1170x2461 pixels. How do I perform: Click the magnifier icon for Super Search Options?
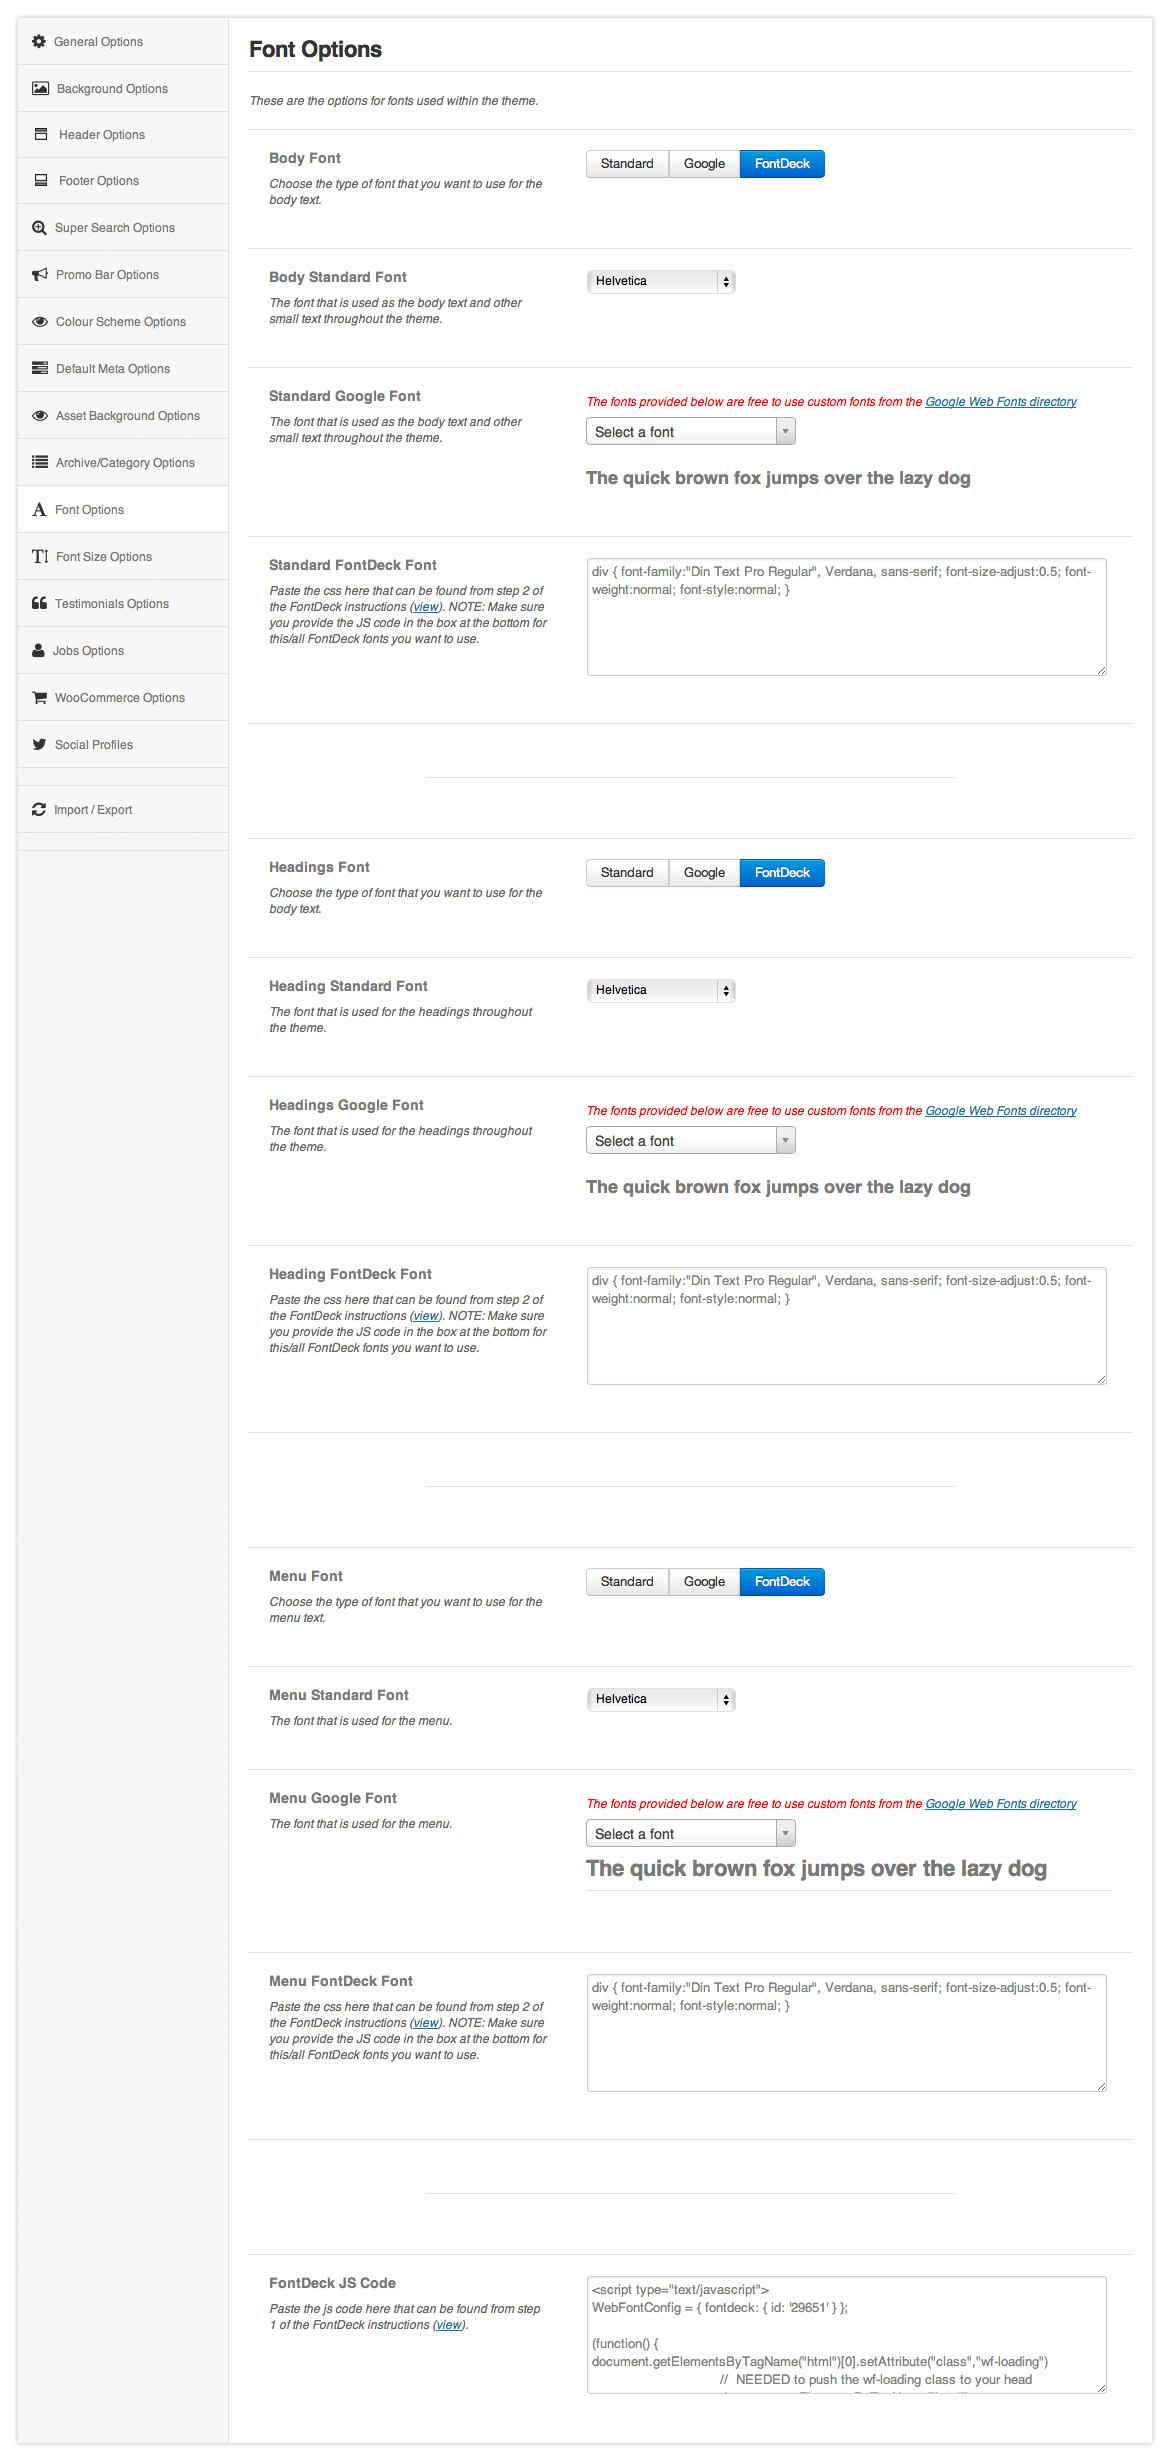click(x=39, y=228)
